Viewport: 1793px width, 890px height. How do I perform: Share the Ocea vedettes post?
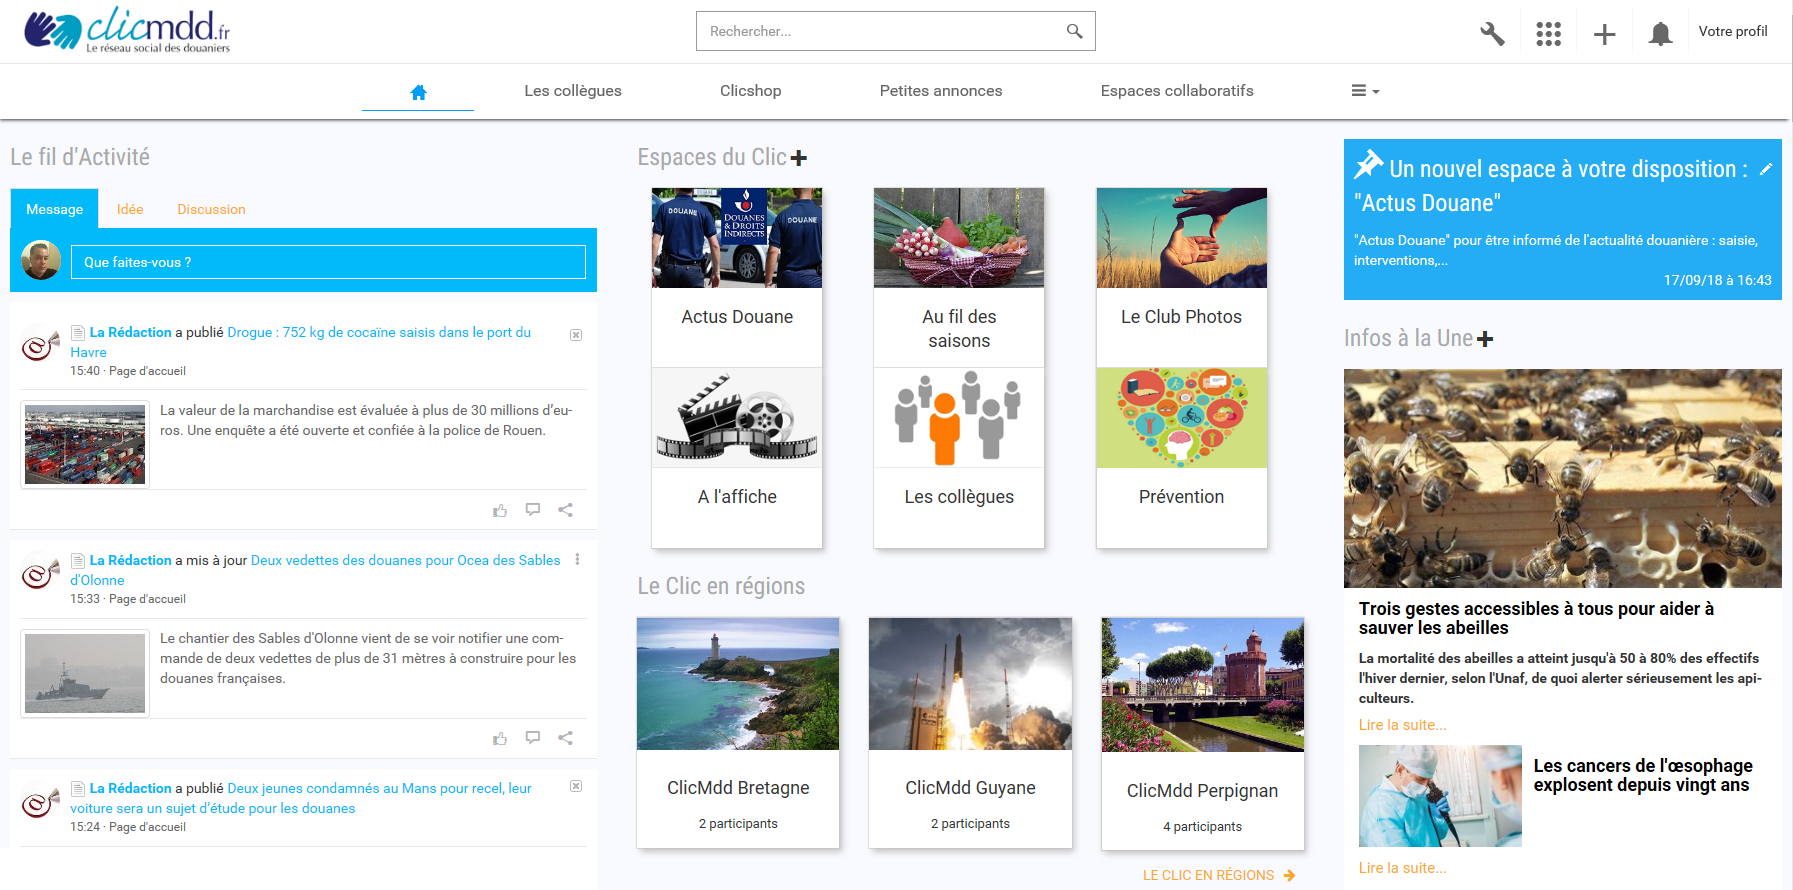click(x=565, y=738)
